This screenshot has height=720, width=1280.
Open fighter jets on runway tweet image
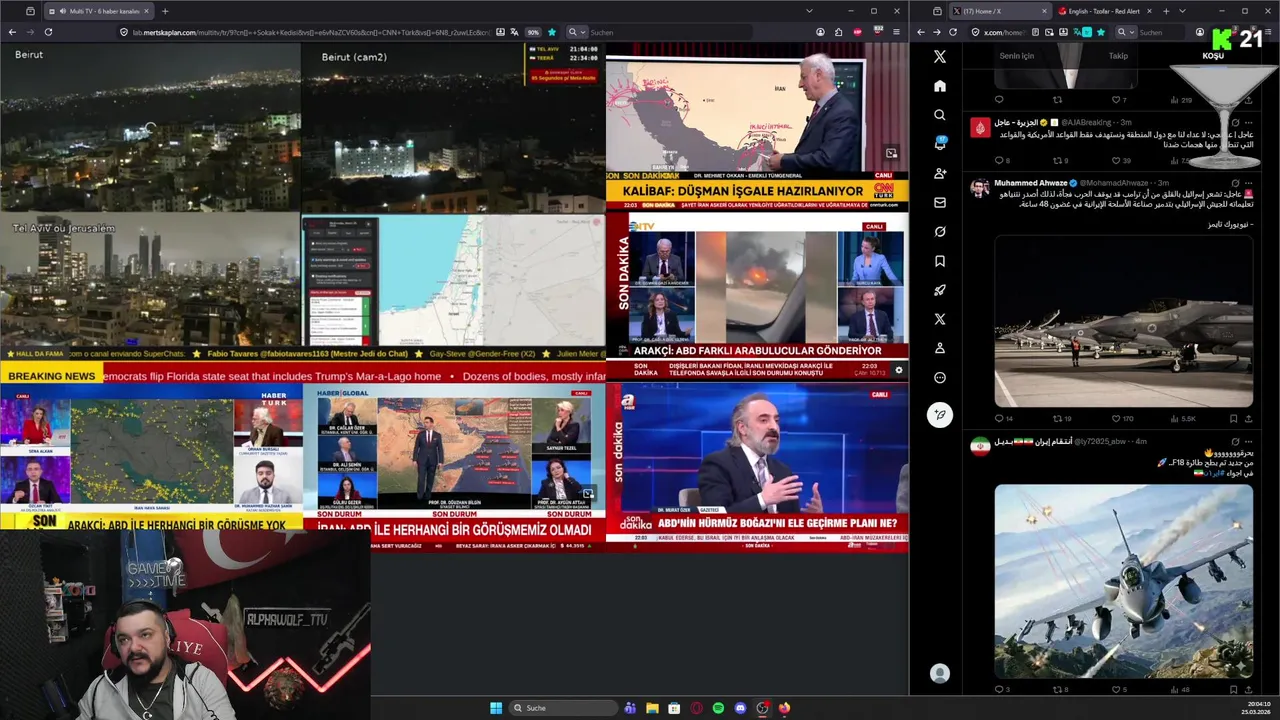click(1123, 321)
